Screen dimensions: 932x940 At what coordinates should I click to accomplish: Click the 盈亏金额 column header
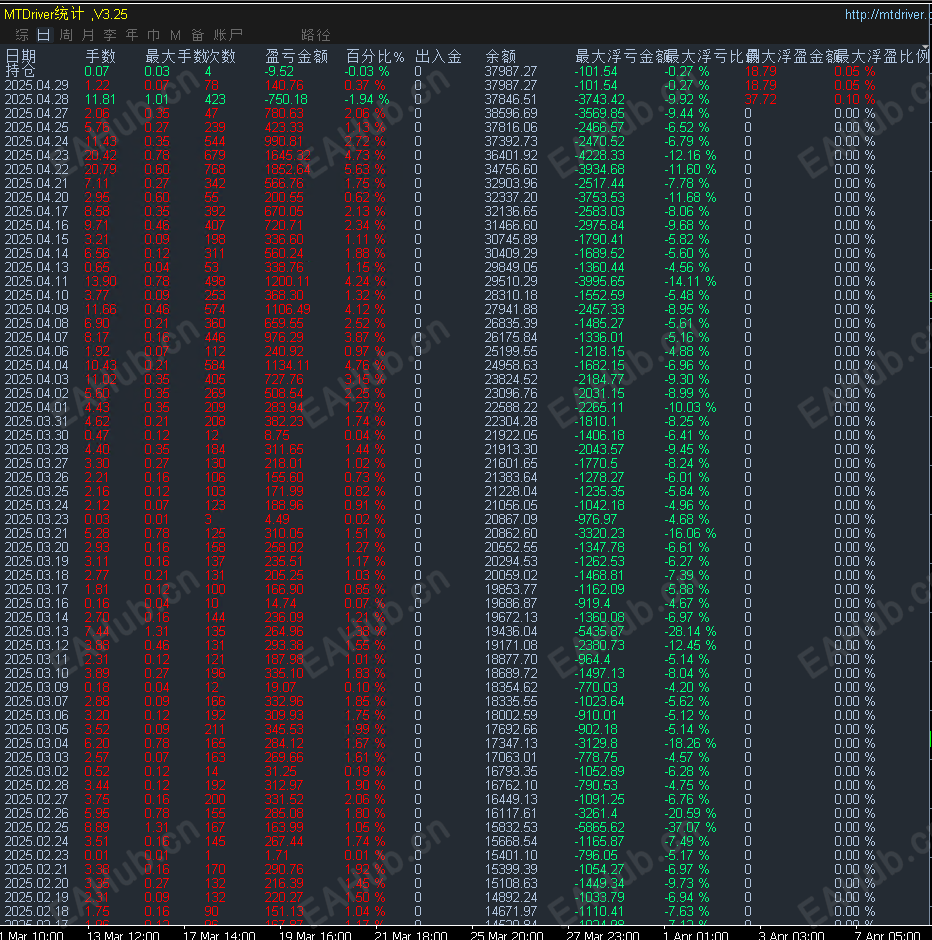[297, 56]
